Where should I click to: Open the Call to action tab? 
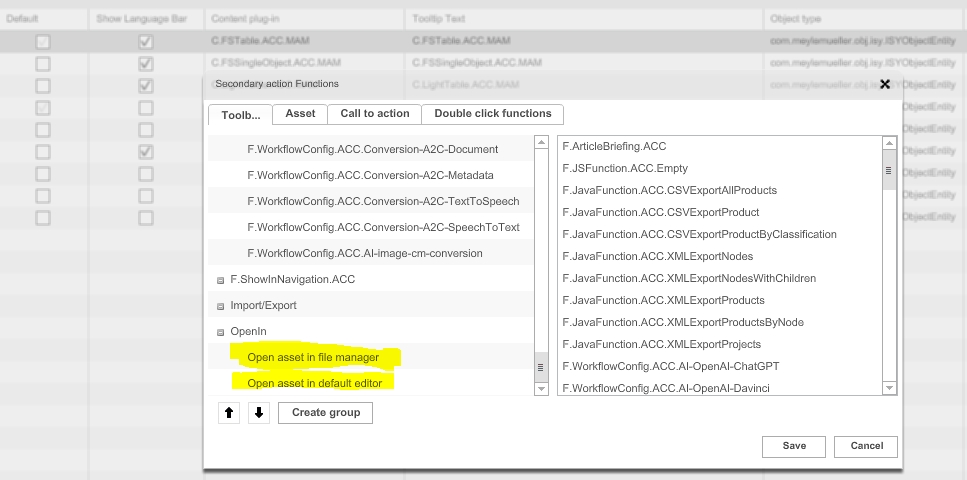tap(375, 114)
